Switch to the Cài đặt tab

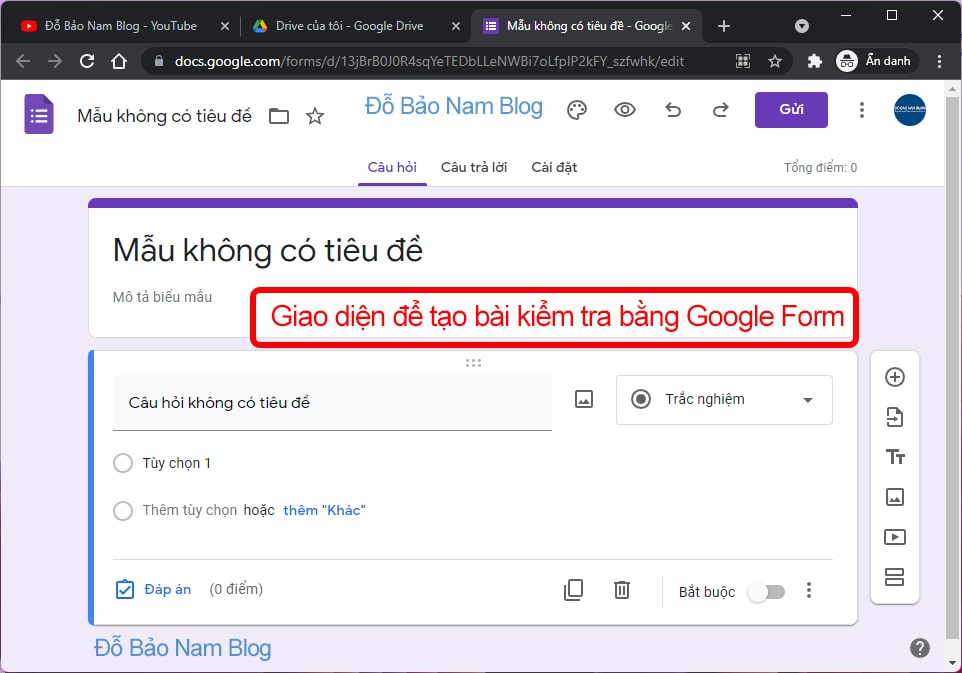[x=554, y=167]
